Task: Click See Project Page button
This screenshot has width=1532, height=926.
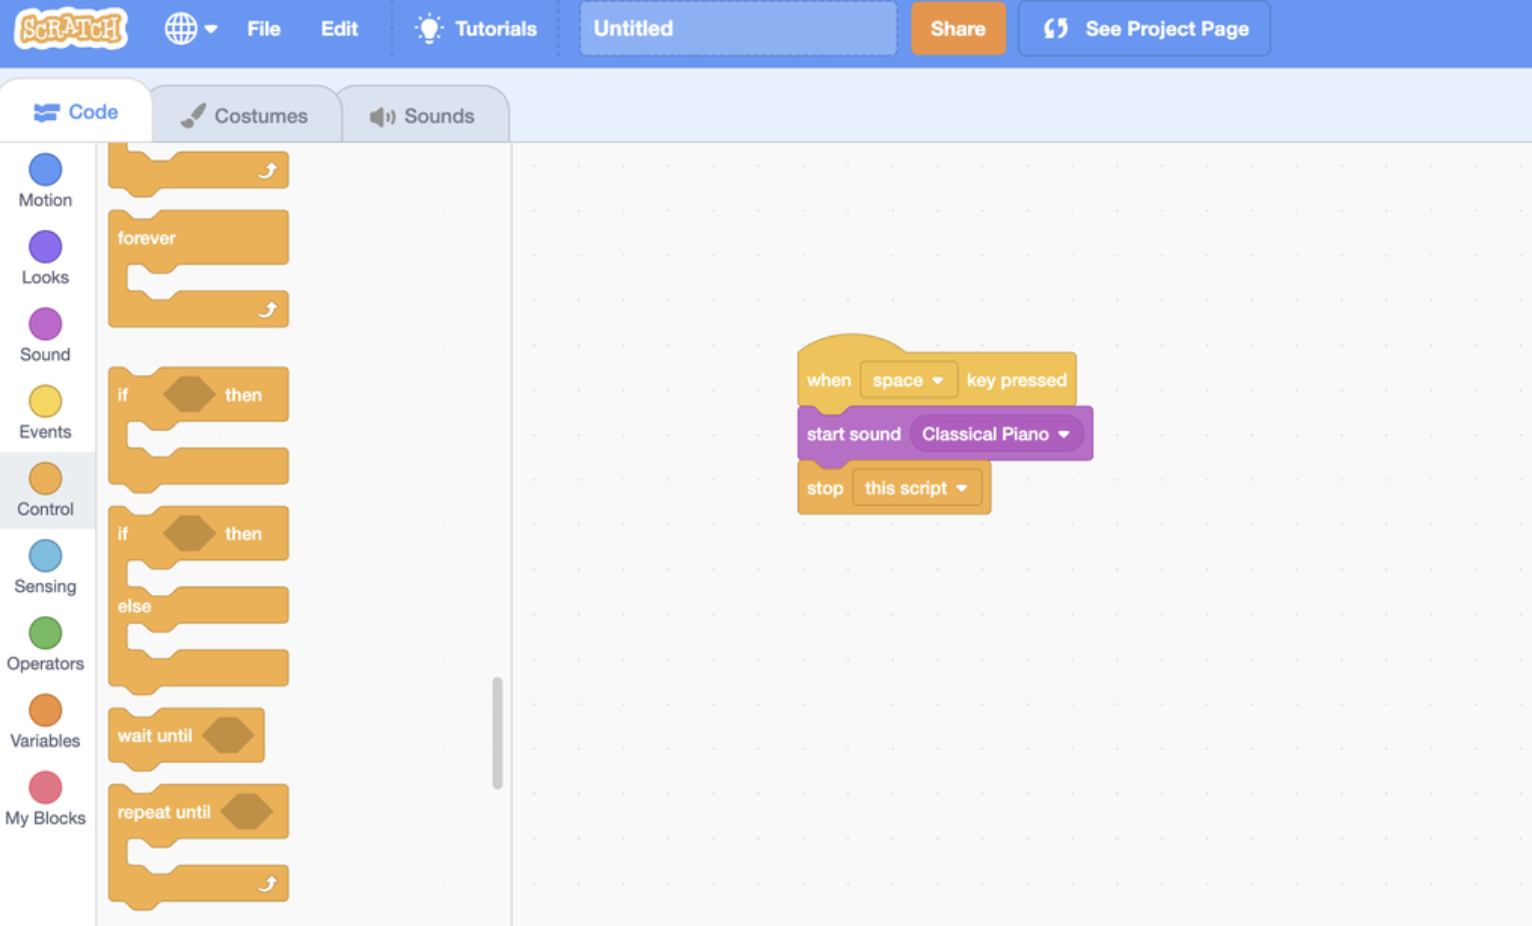Action: click(1144, 29)
